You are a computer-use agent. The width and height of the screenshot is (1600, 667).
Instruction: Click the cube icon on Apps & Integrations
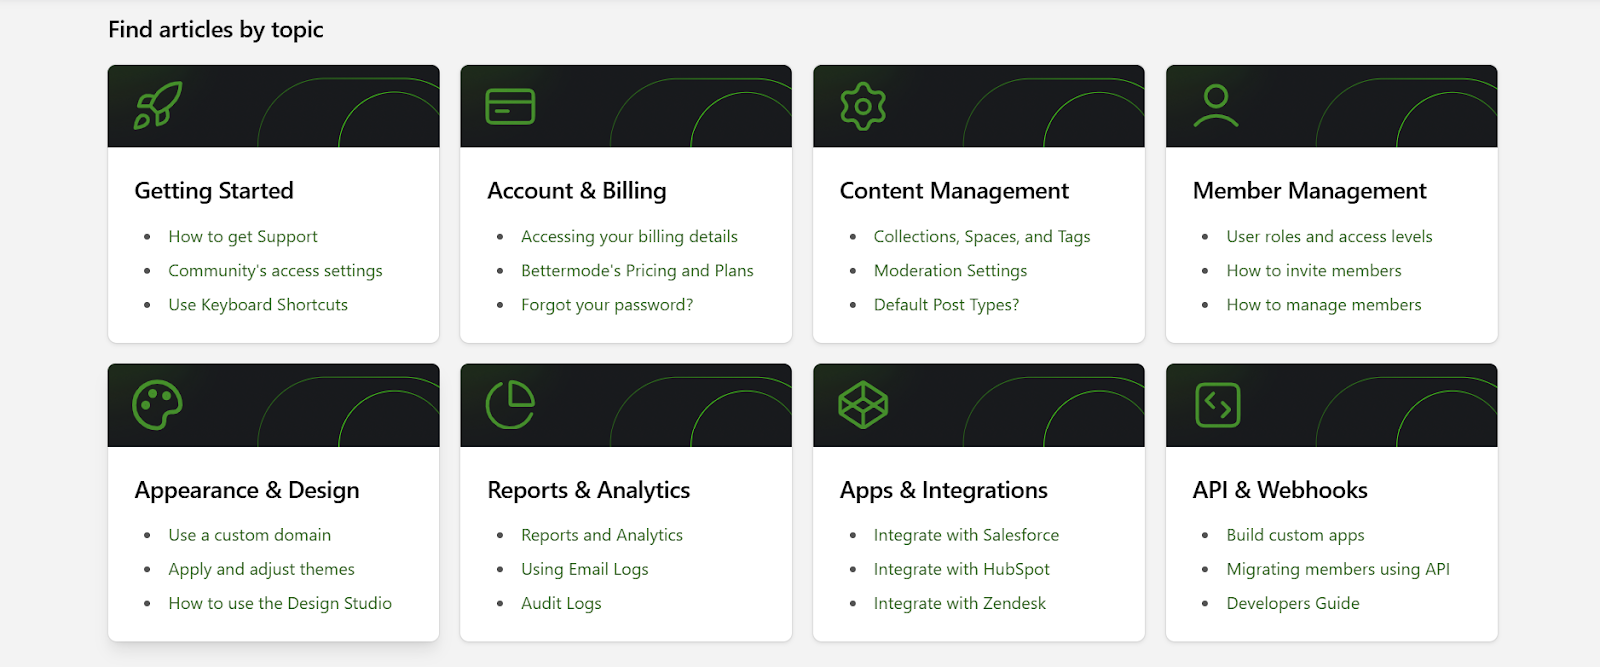pos(863,405)
